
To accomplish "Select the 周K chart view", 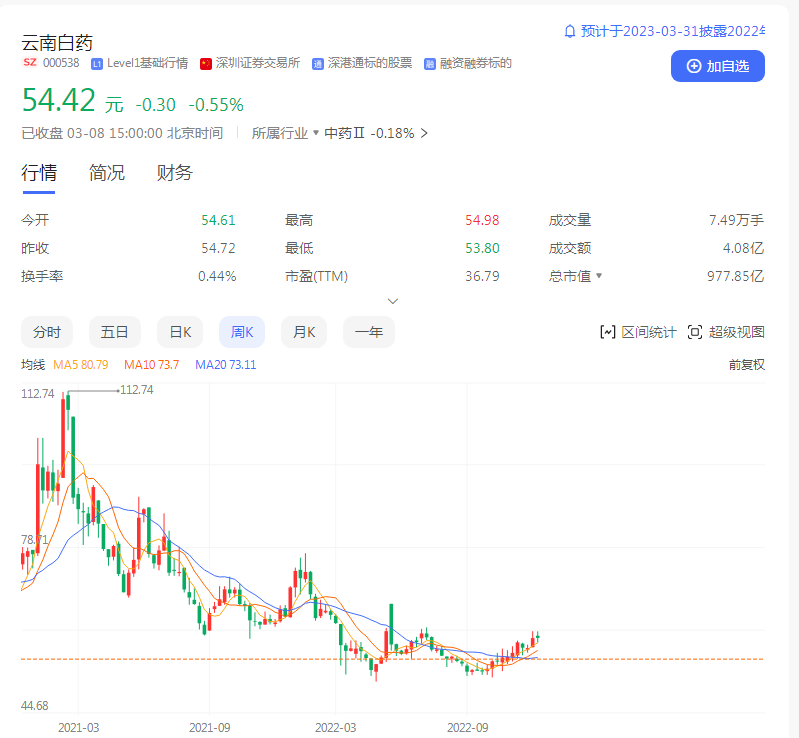I will 242,332.
